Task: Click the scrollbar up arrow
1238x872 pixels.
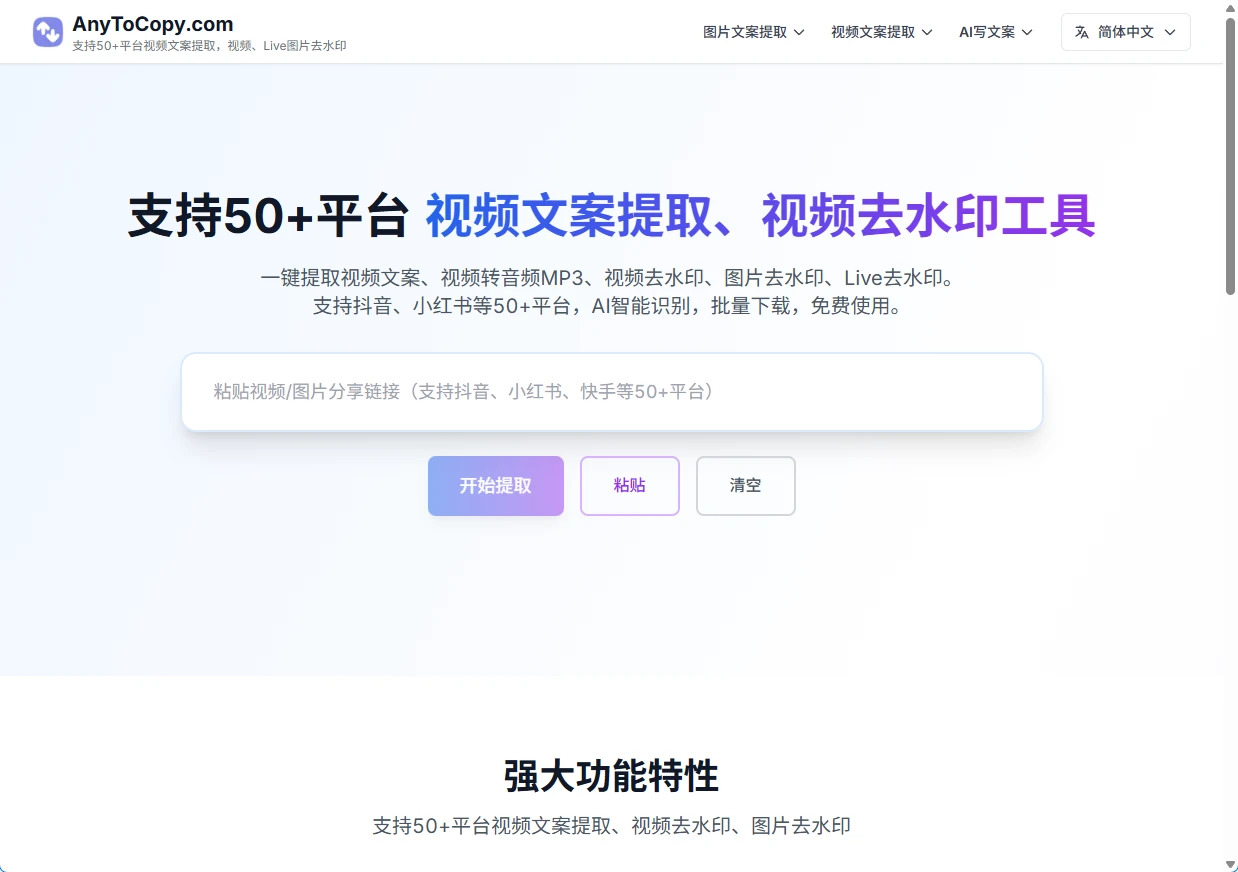Action: (x=1230, y=8)
